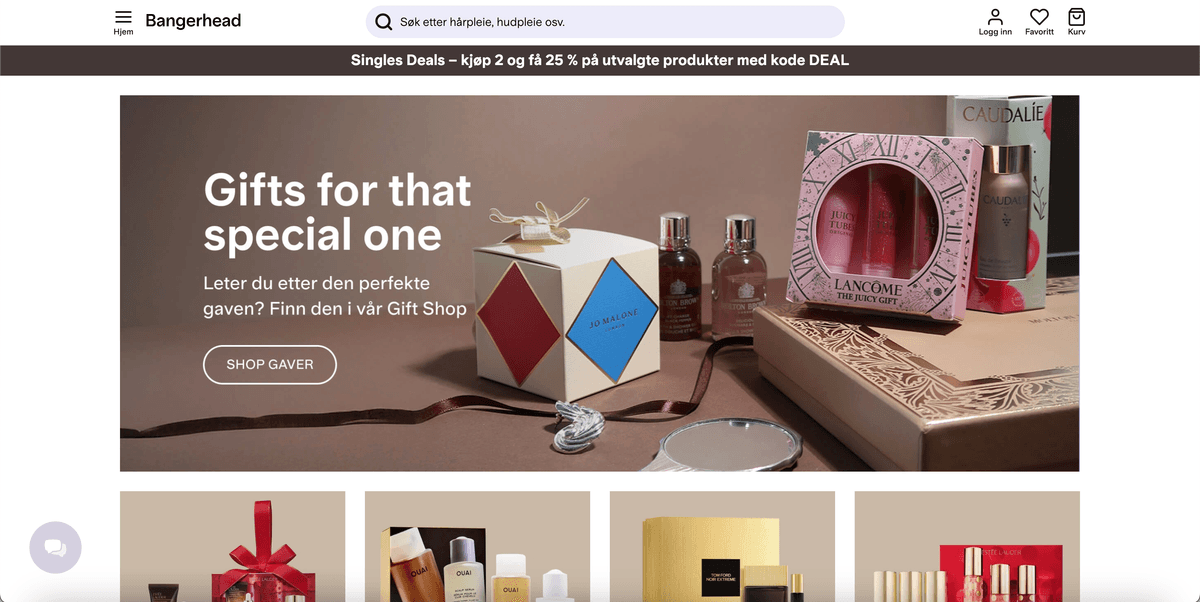1200x602 pixels.
Task: Open the live chat bubble
Action: coord(55,547)
